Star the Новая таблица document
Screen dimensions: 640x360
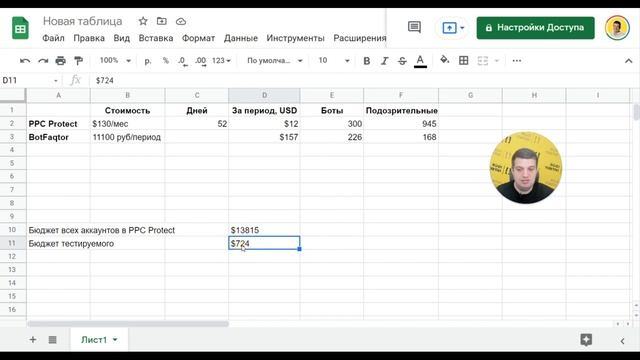coord(143,21)
